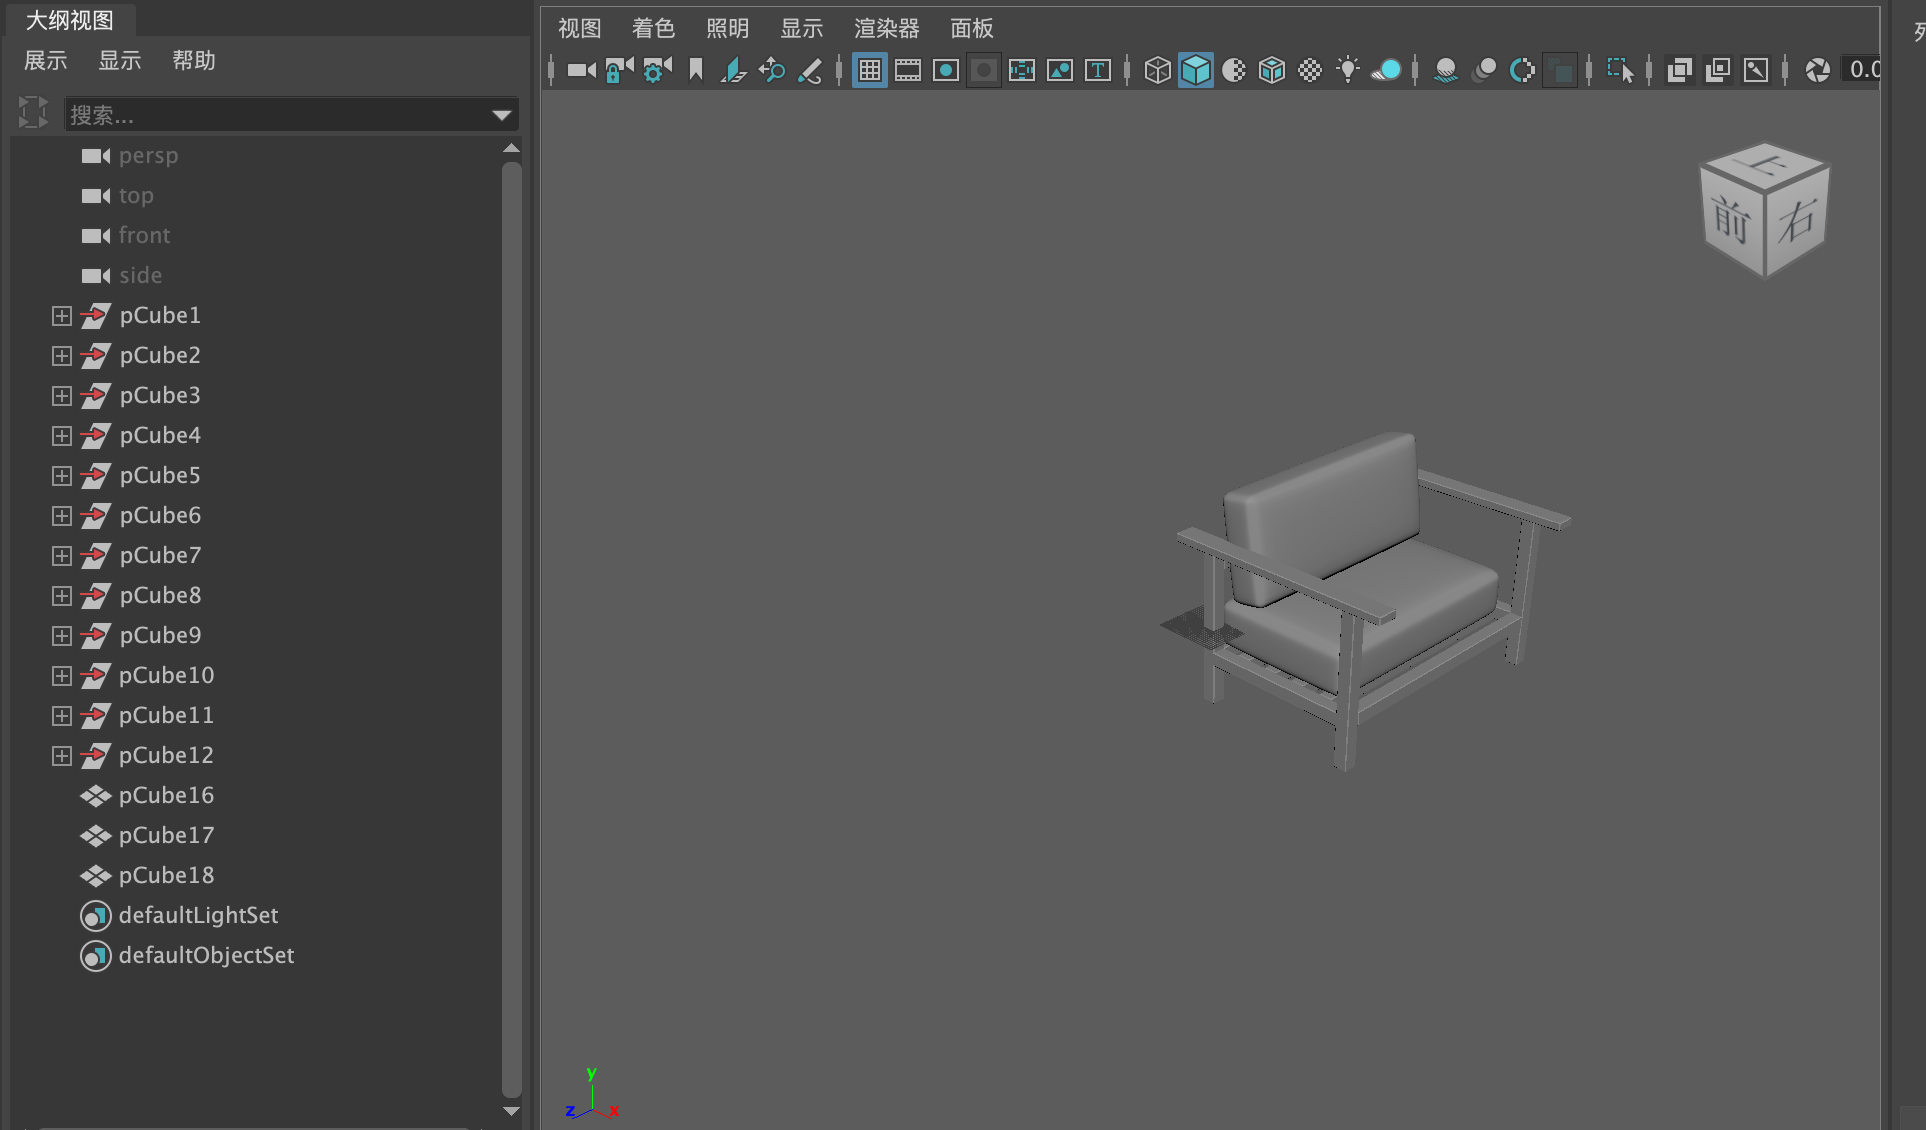The image size is (1926, 1130).
Task: Open the outliner search filter dropdown arrow
Action: point(502,116)
